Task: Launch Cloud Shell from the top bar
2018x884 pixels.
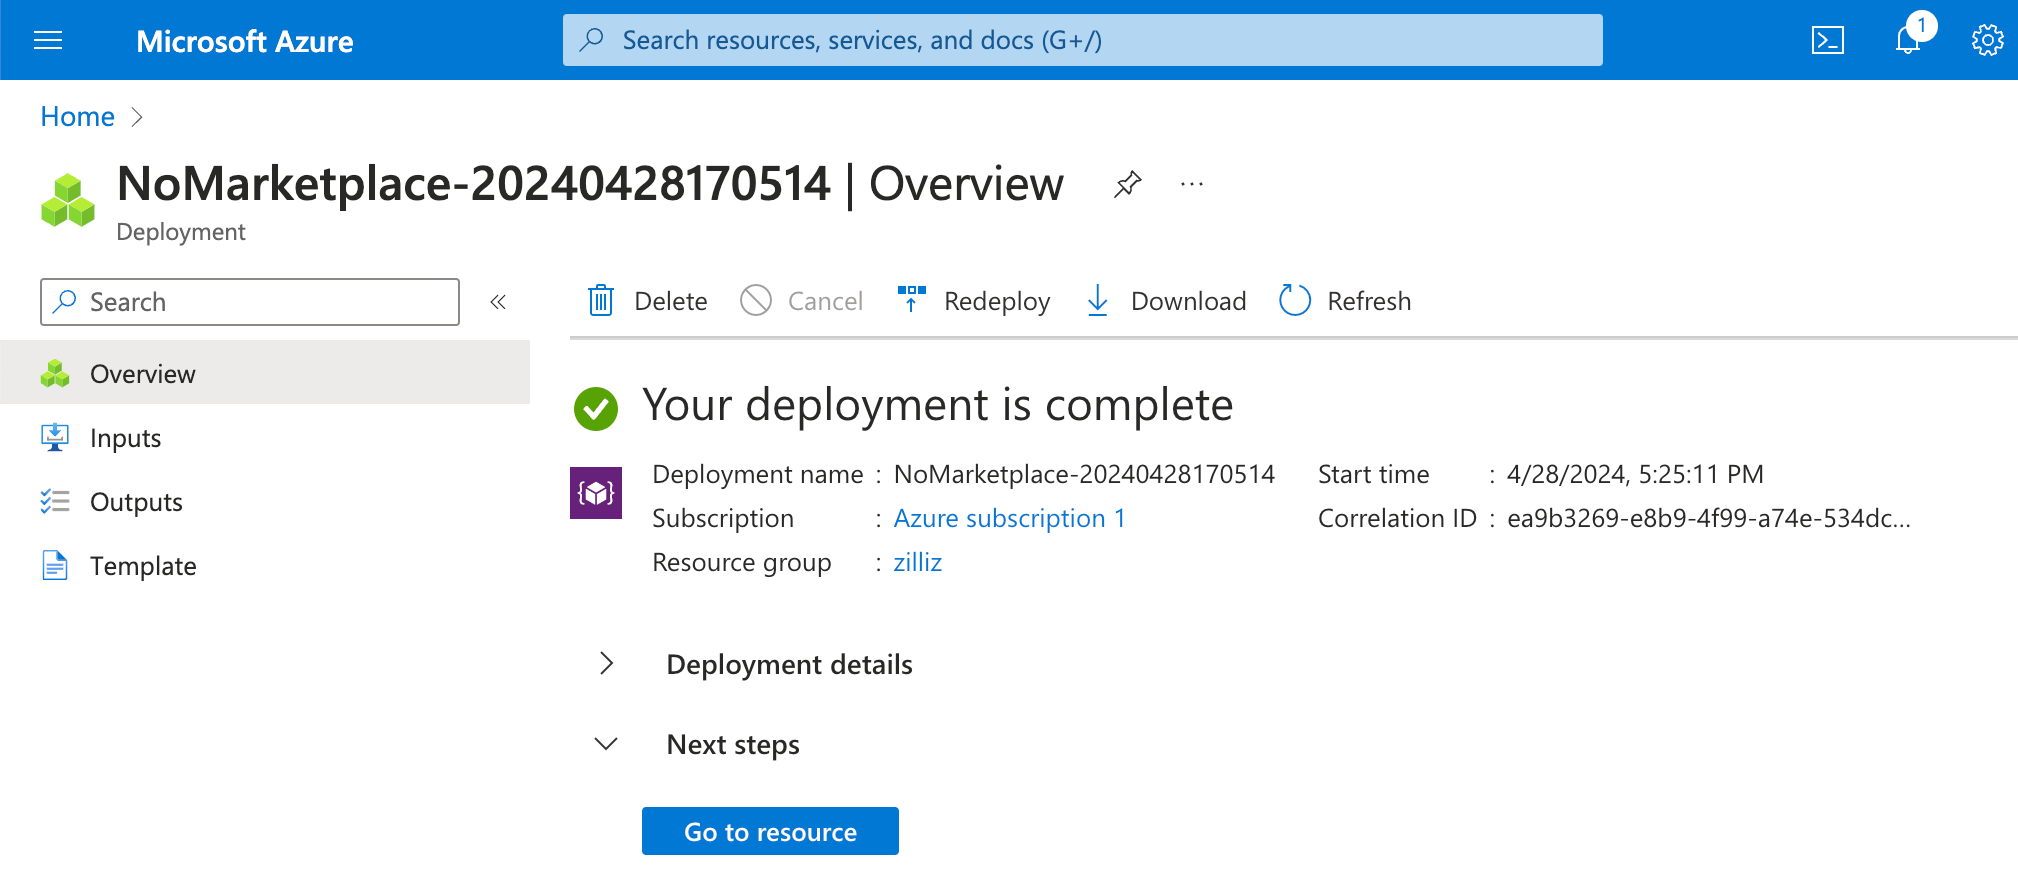Action: (x=1827, y=40)
